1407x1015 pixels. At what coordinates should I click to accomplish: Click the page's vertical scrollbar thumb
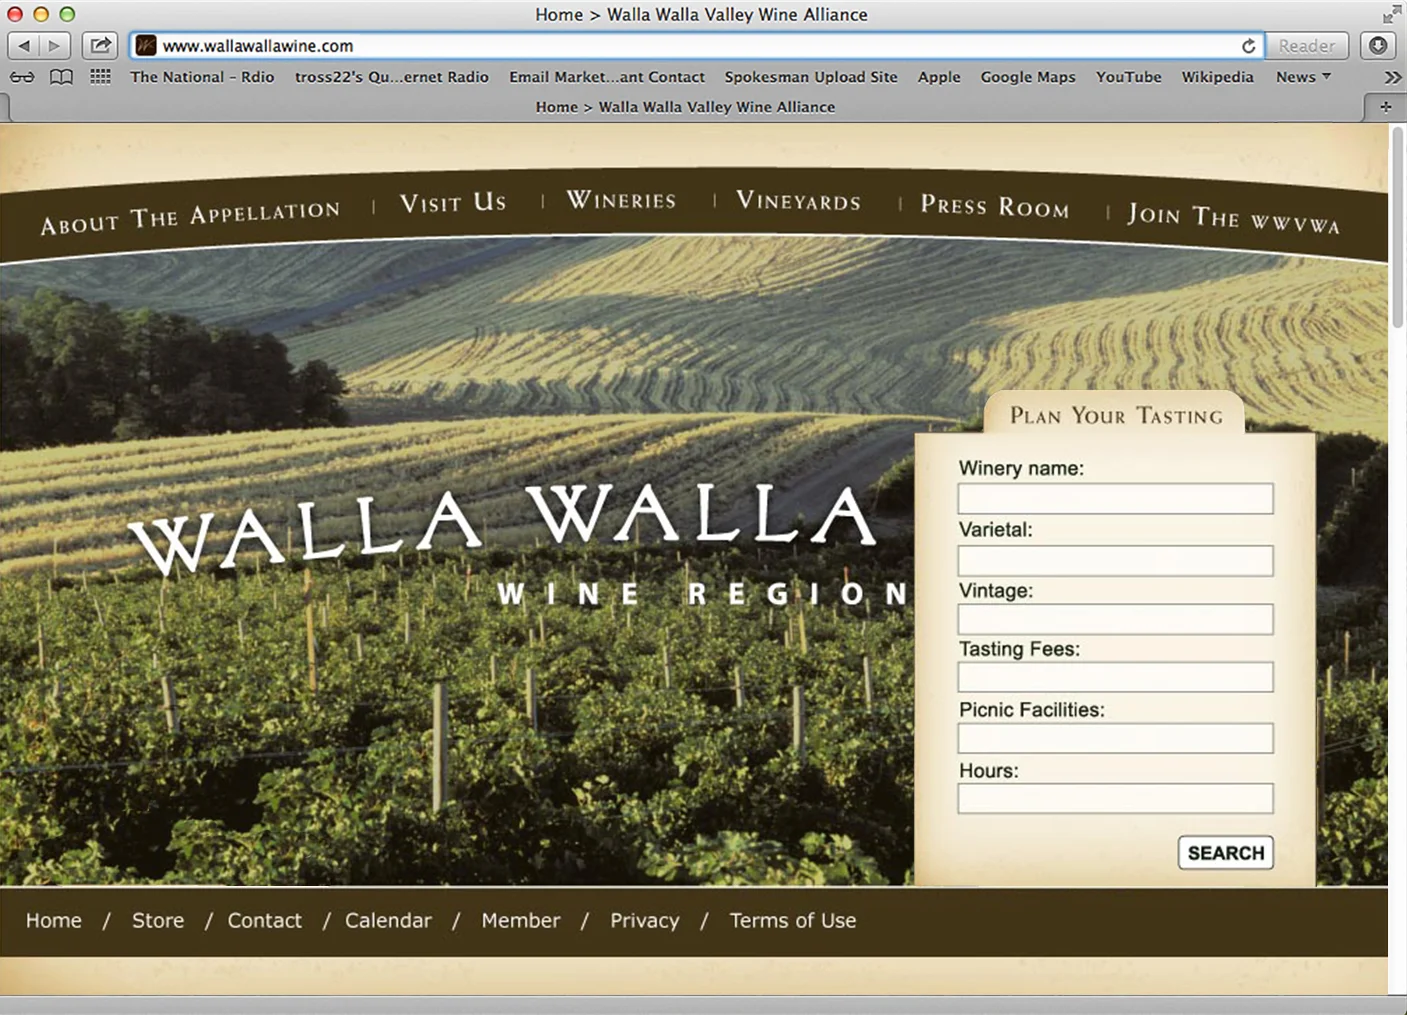point(1398,227)
